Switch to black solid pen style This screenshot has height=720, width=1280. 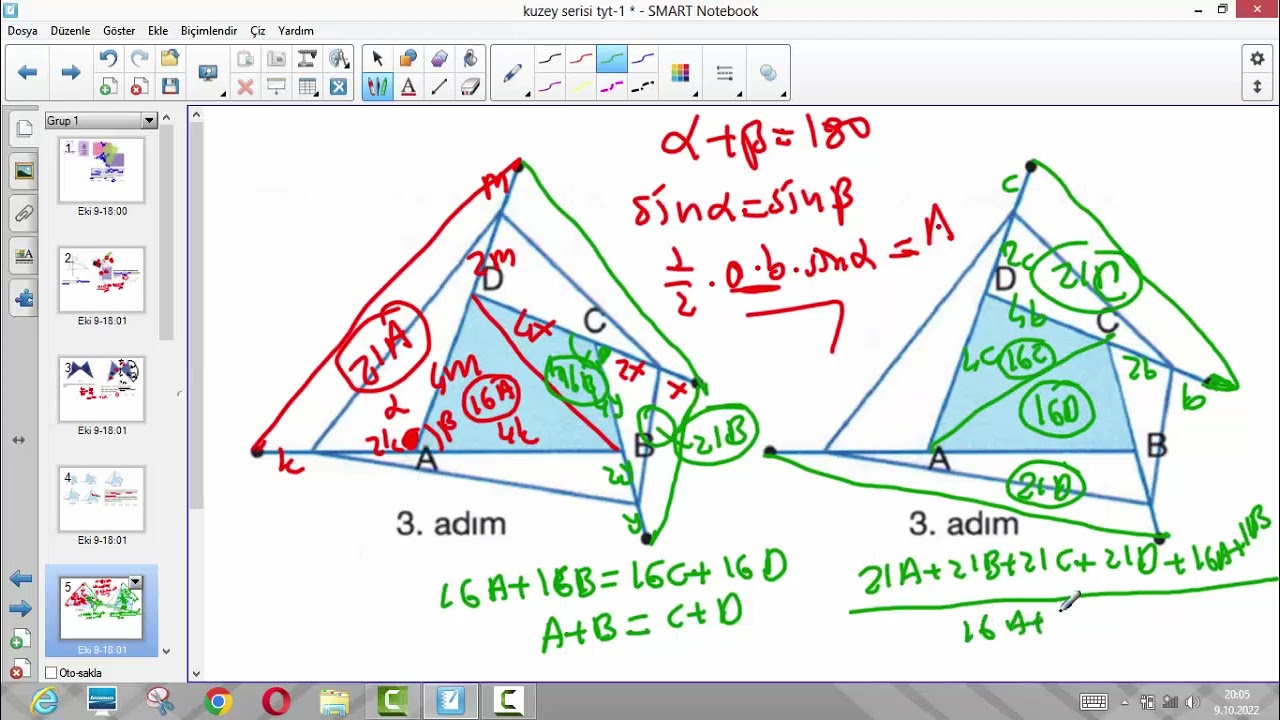(x=550, y=59)
